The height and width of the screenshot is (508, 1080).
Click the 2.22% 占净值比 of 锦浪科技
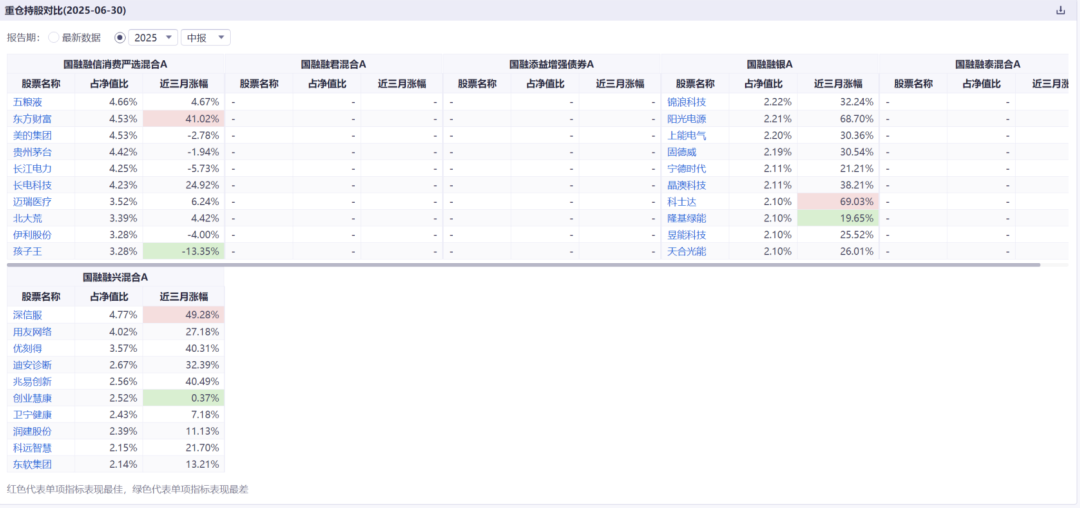click(778, 102)
